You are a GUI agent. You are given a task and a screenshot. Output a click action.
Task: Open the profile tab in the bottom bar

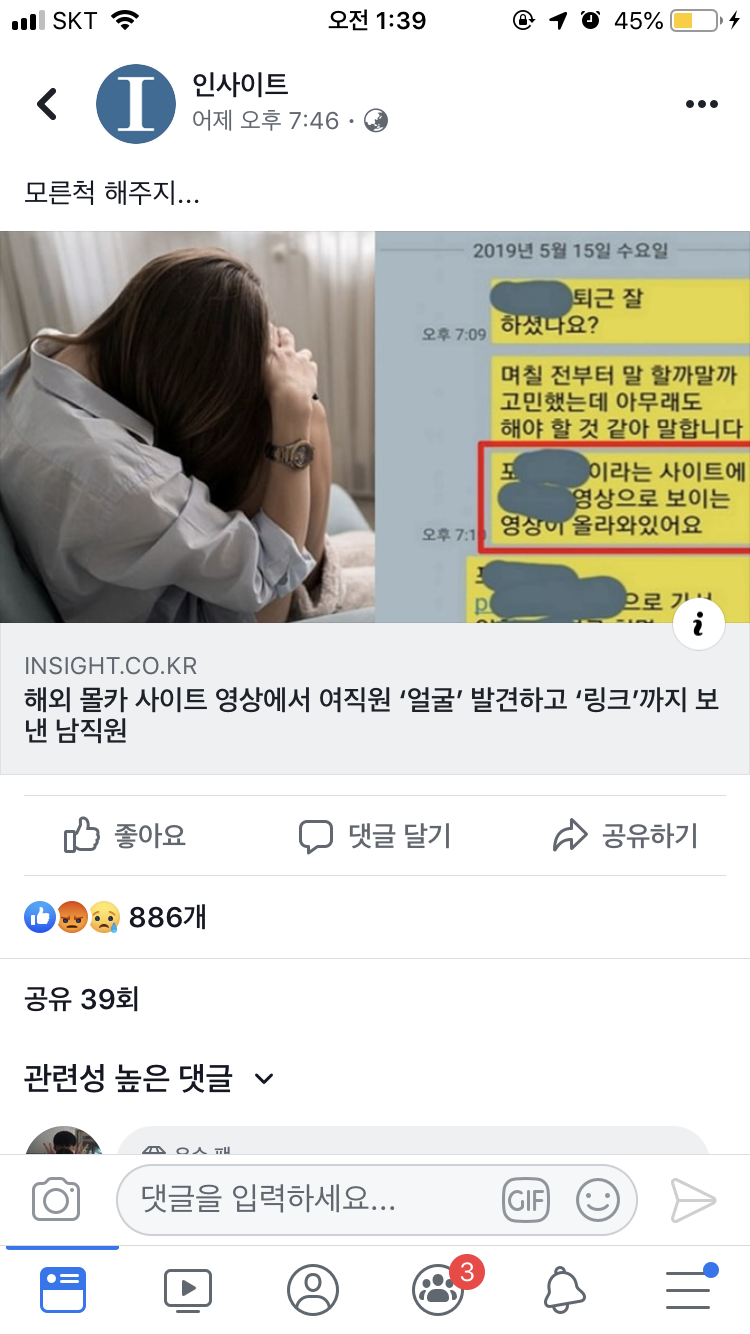(313, 1290)
